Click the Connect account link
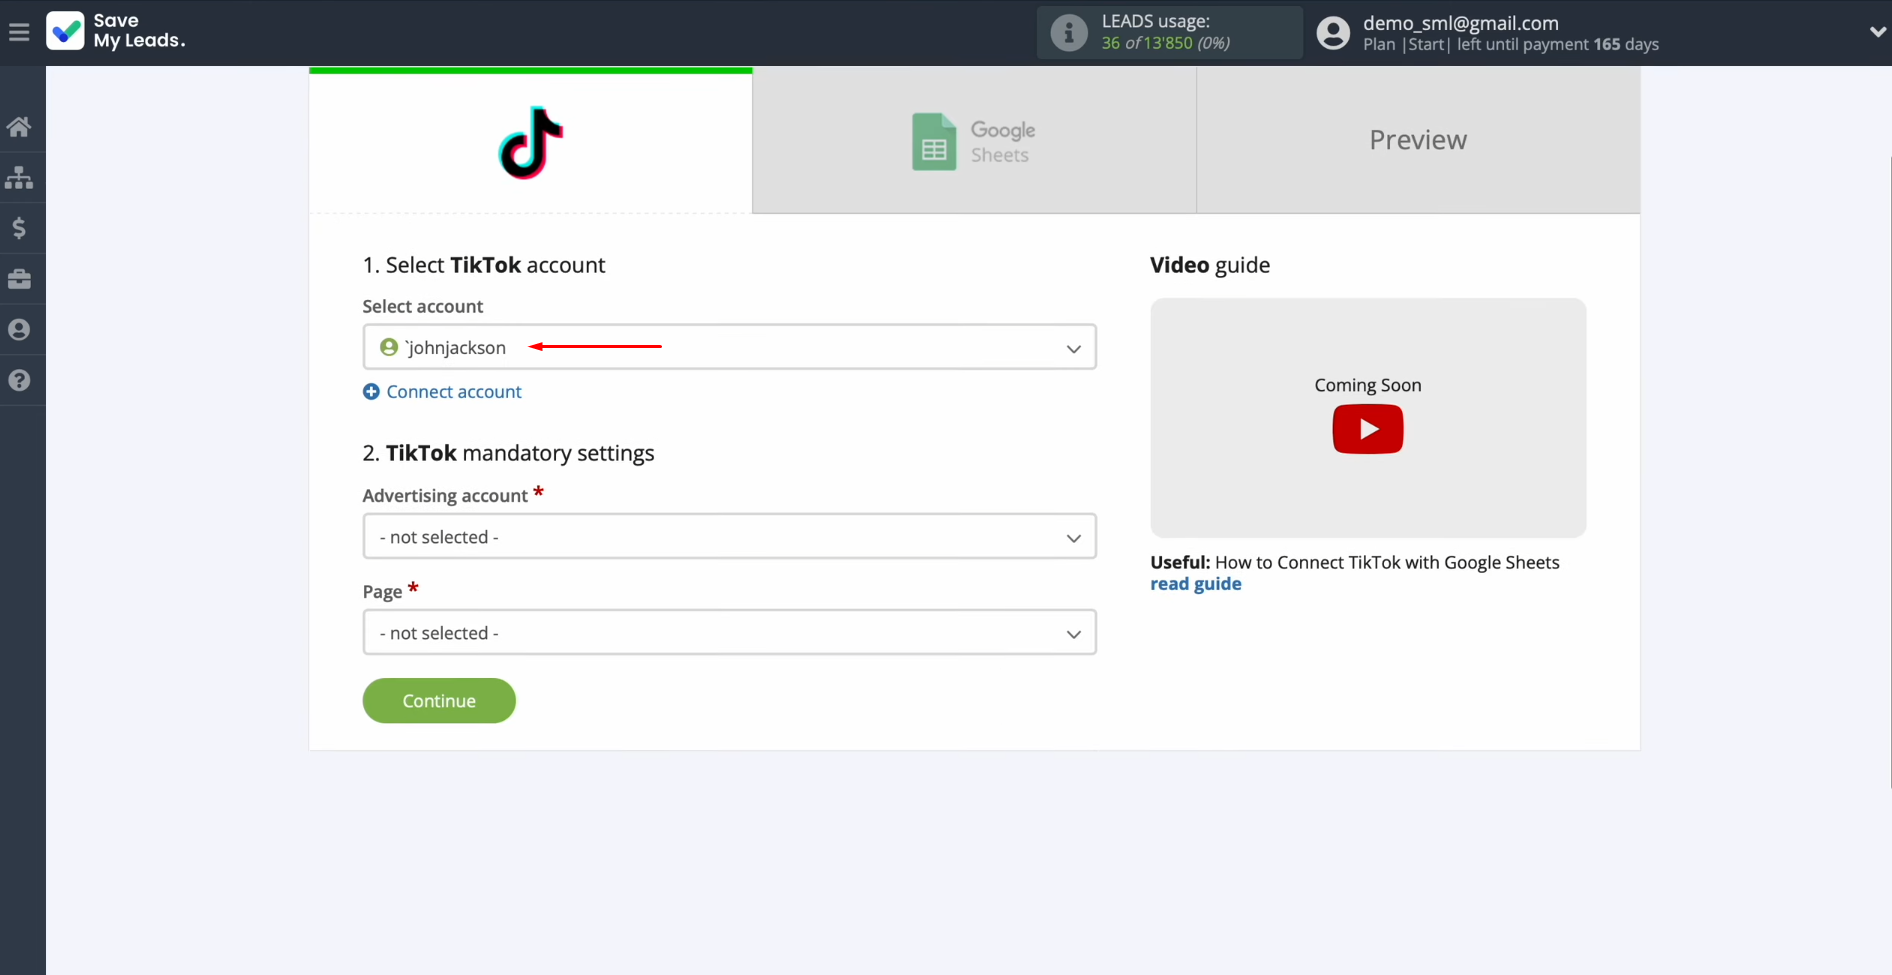 (x=454, y=392)
